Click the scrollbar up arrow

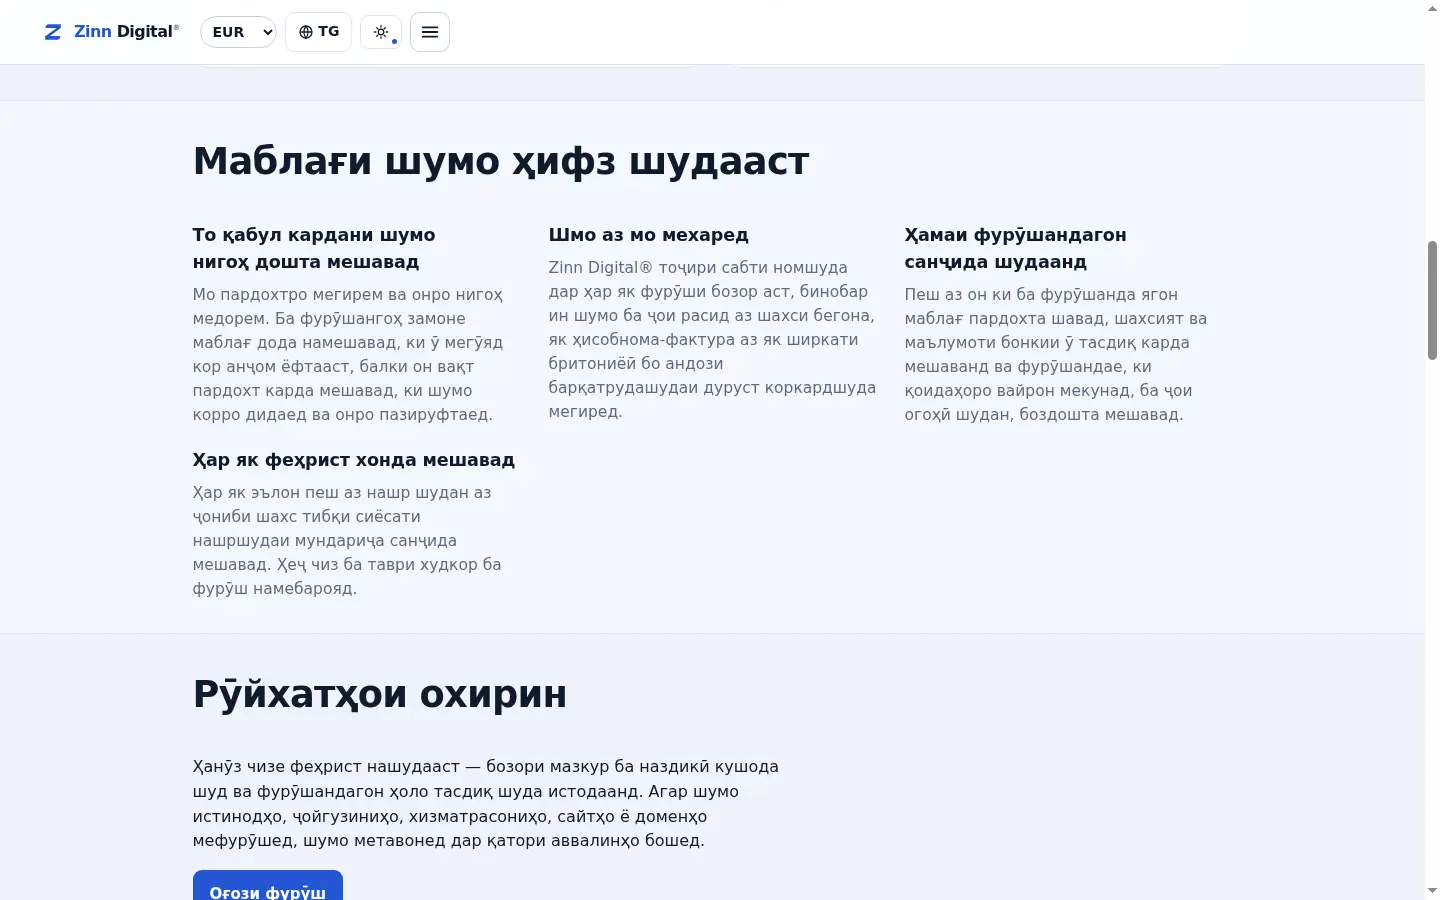click(1432, 8)
